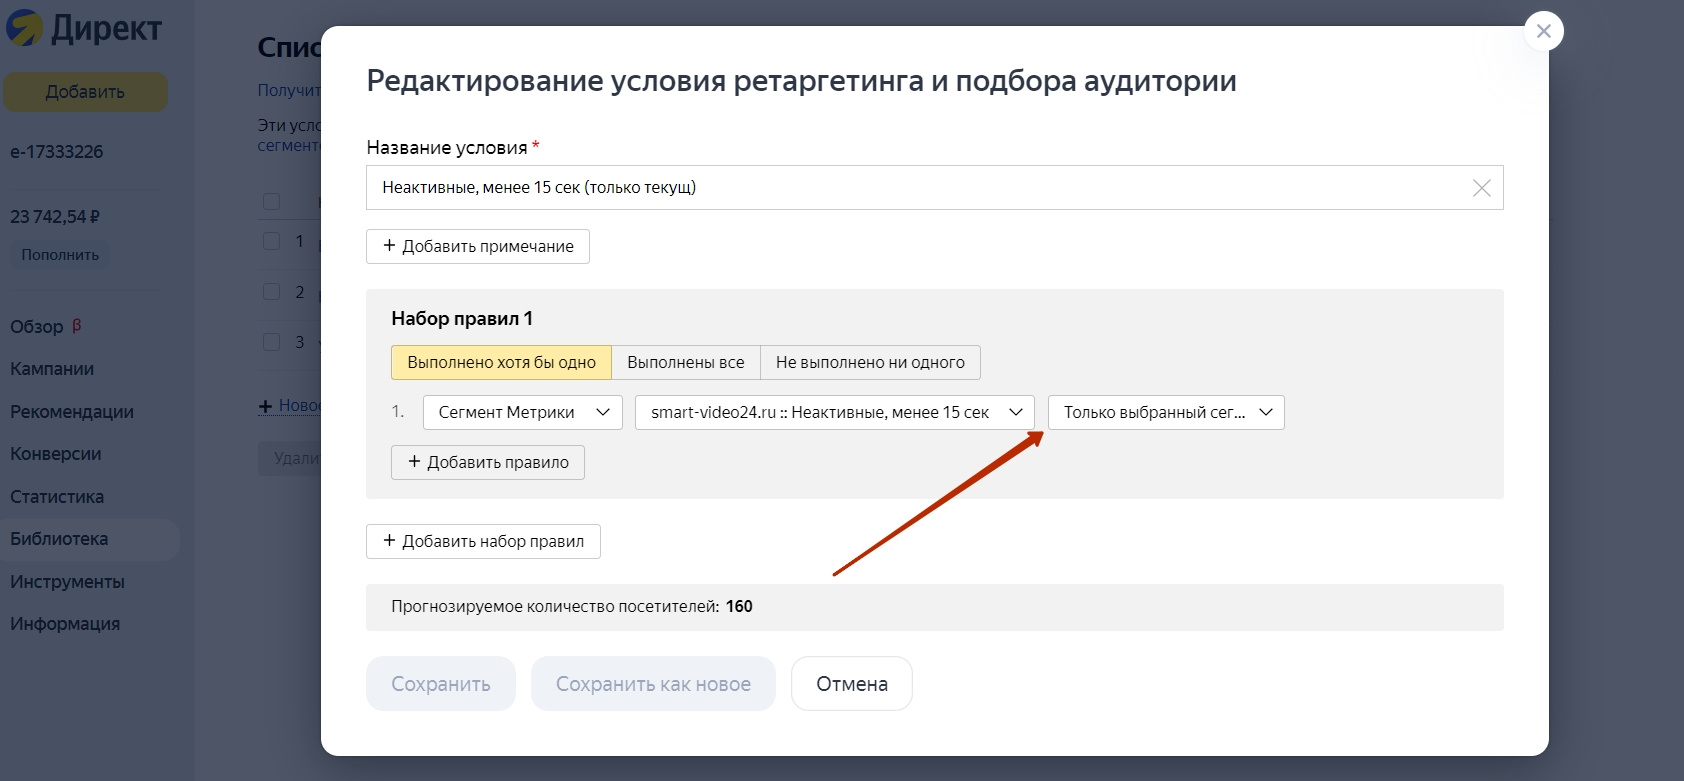Click Добавить правило button
The image size is (1684, 781).
coord(488,462)
